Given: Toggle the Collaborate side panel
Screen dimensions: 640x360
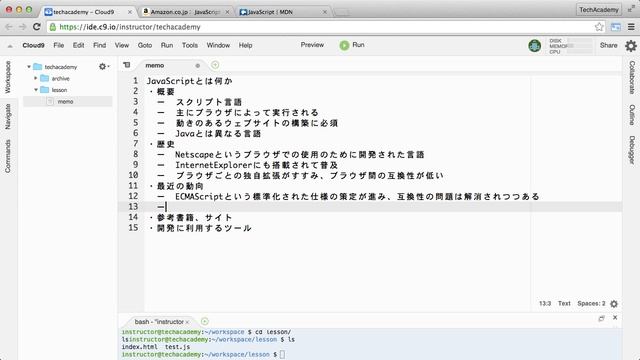Looking at the screenshot, I should 632,78.
